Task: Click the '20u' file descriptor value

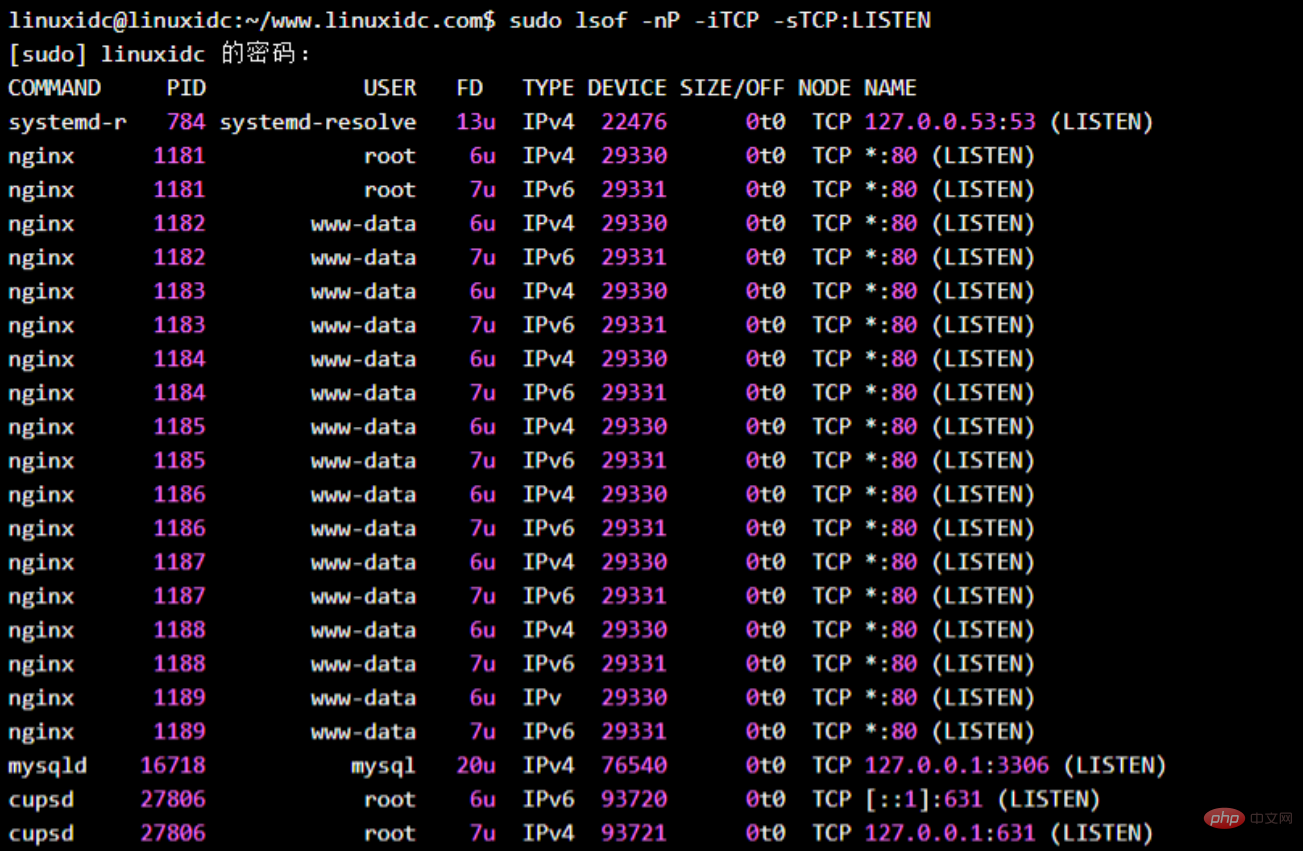Action: click(476, 766)
